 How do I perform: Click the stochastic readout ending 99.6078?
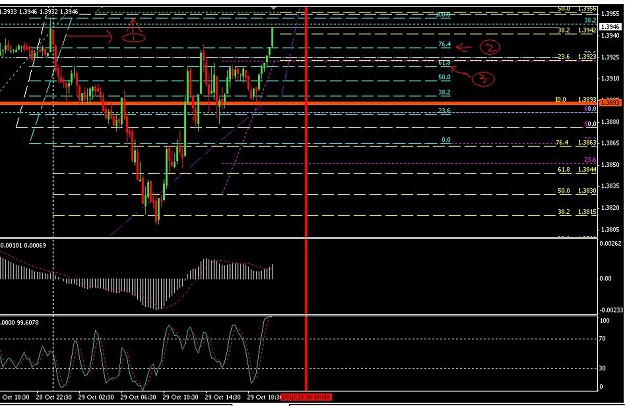[20, 322]
